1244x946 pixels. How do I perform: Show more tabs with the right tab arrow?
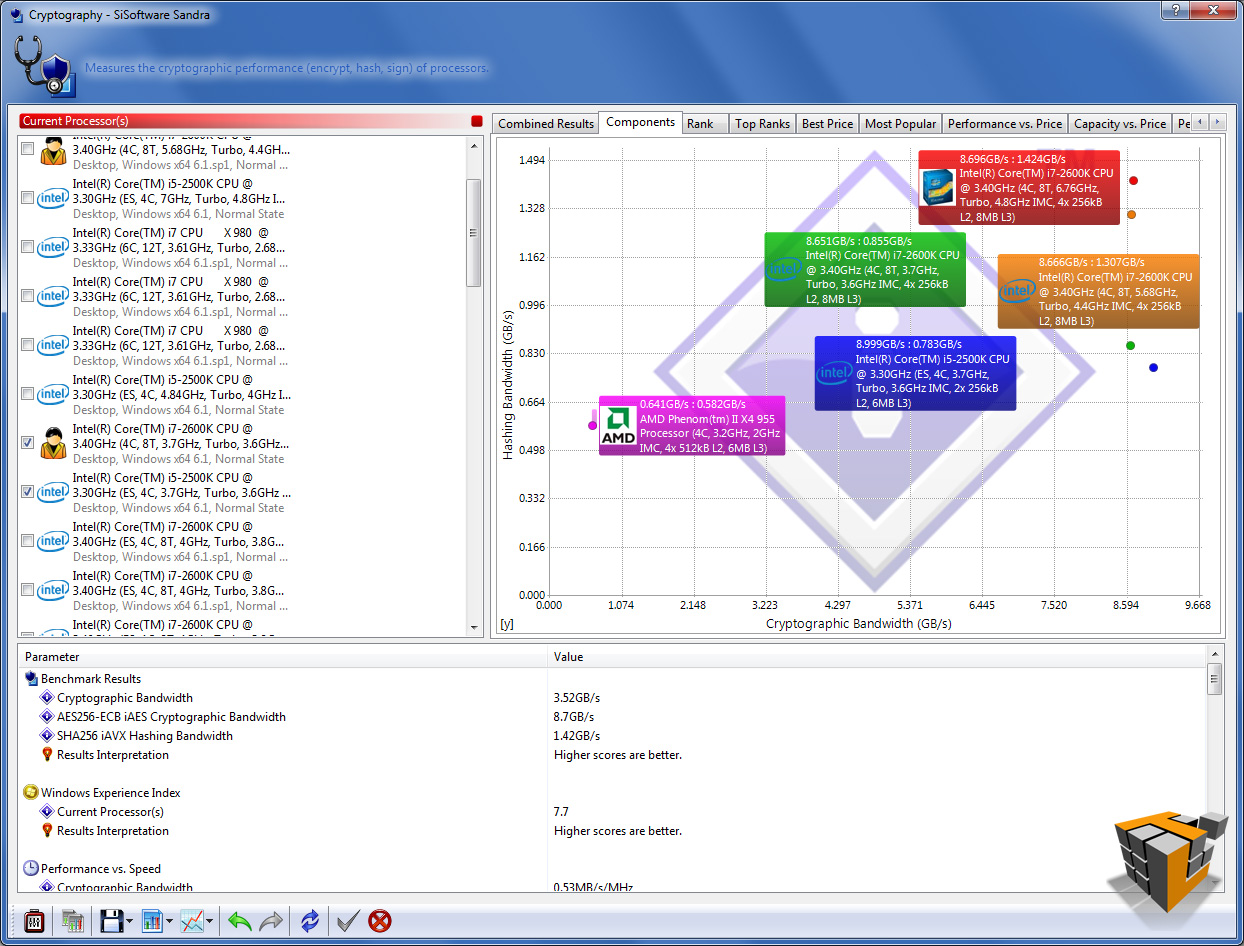pyautogui.click(x=1217, y=122)
